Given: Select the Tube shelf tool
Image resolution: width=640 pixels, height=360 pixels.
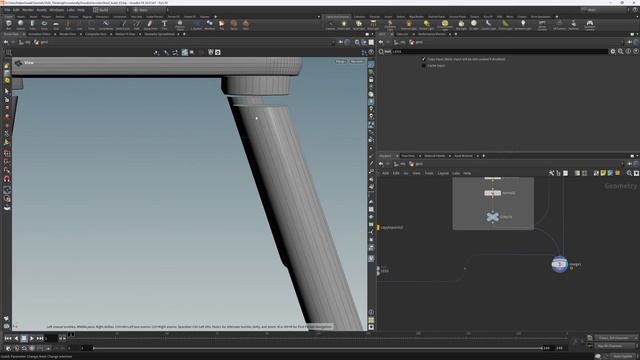Looking at the screenshot, I should pos(32,24).
